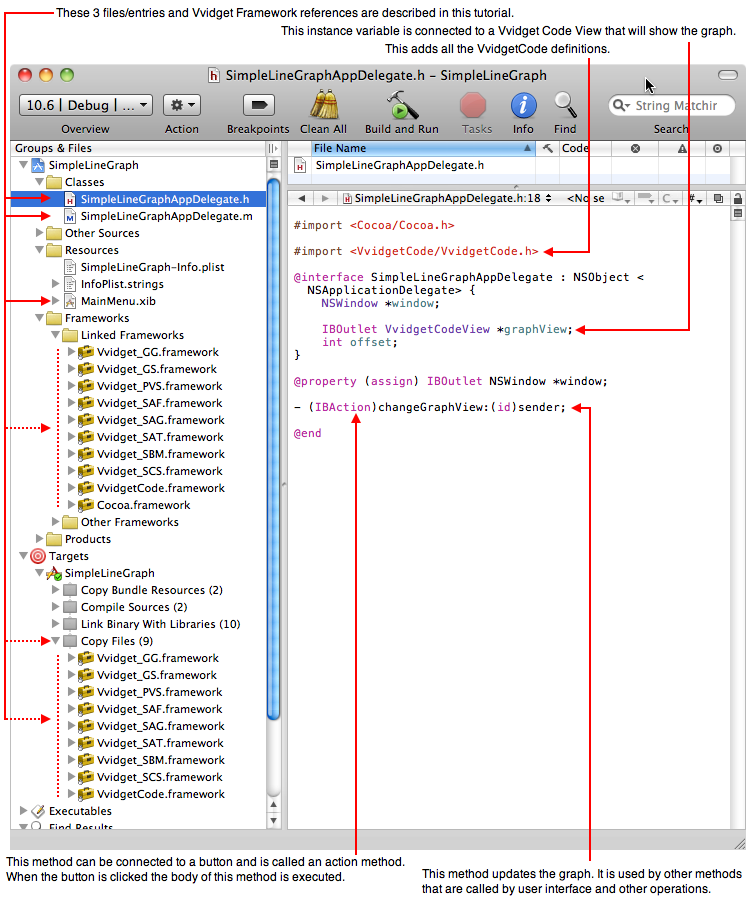Screen dimensions: 750x900
Task: Toggle the editor lock icon
Action: (x=738, y=199)
